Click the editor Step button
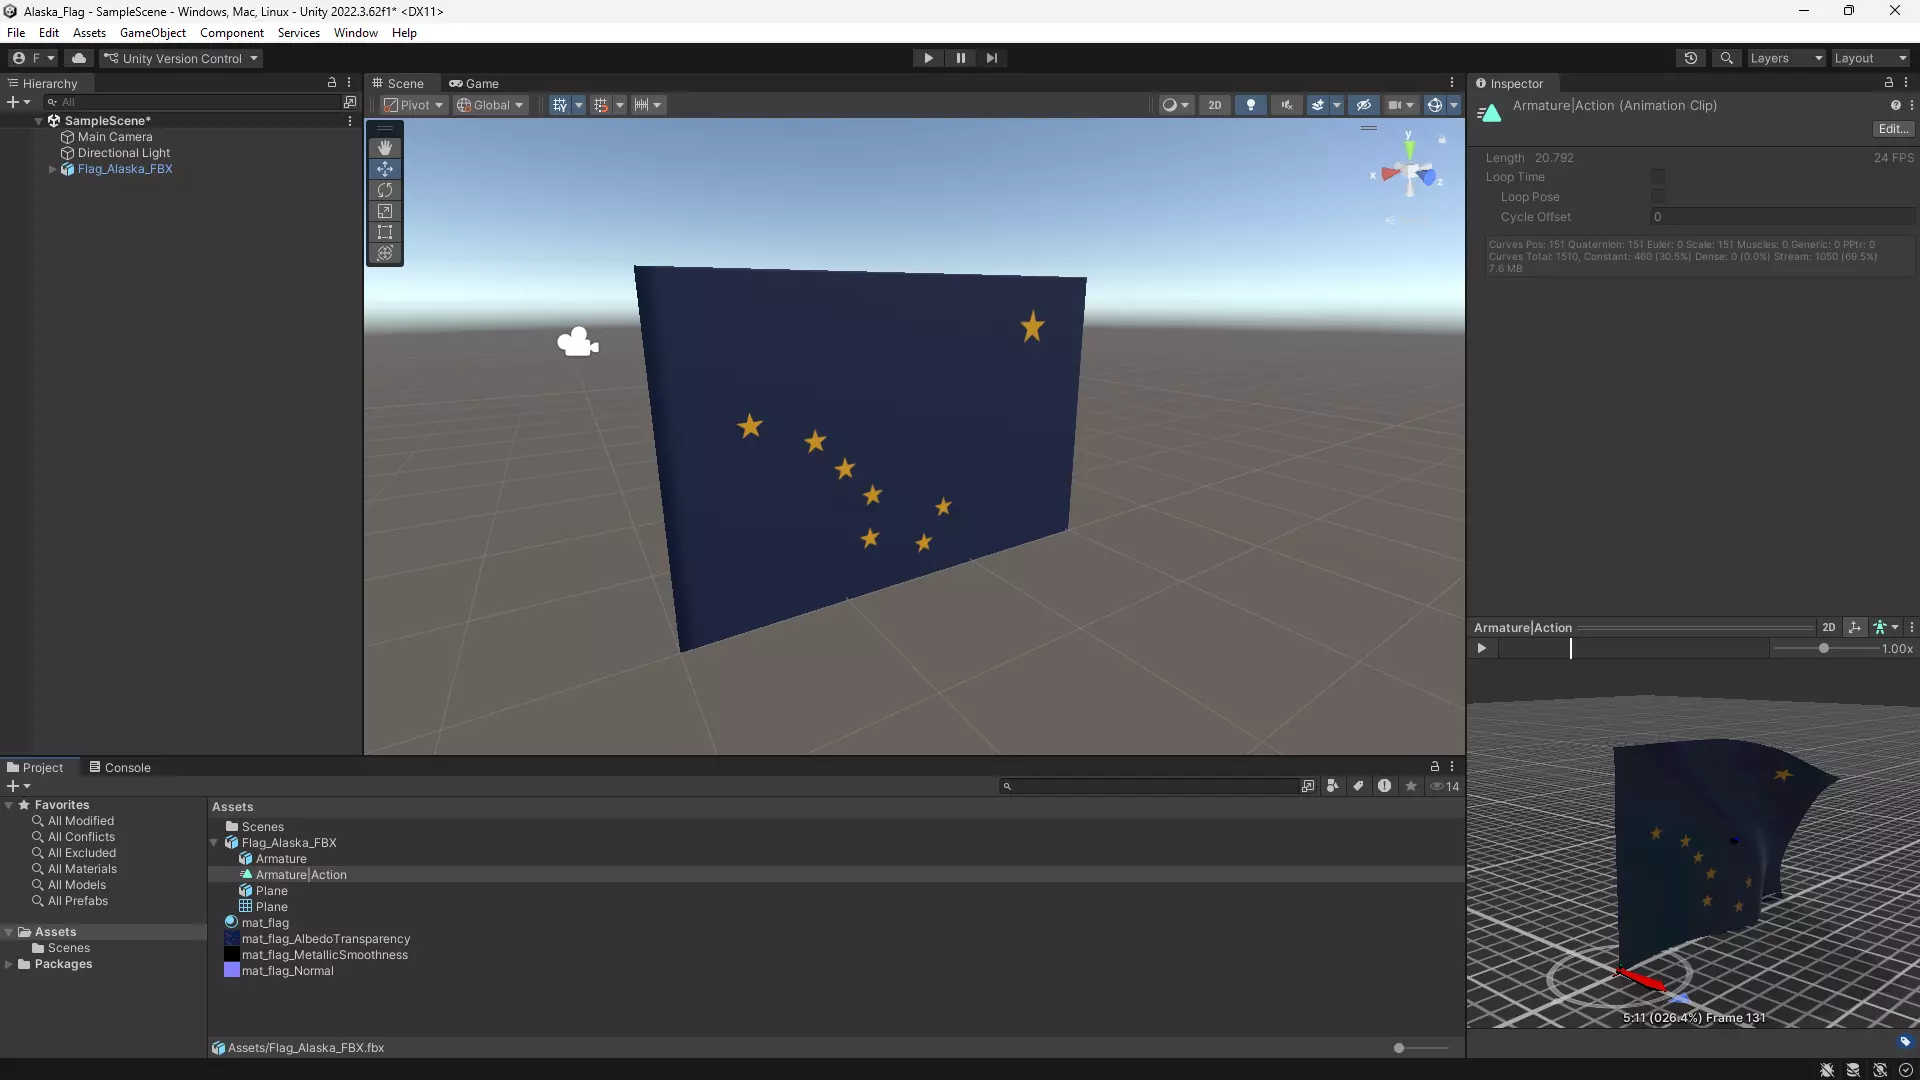The image size is (1920, 1080). (992, 58)
